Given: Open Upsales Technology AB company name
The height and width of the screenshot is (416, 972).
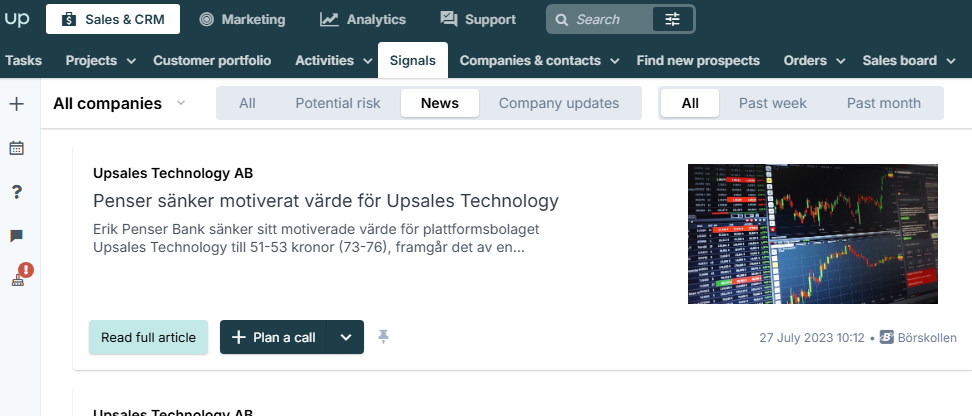Looking at the screenshot, I should 173,174.
